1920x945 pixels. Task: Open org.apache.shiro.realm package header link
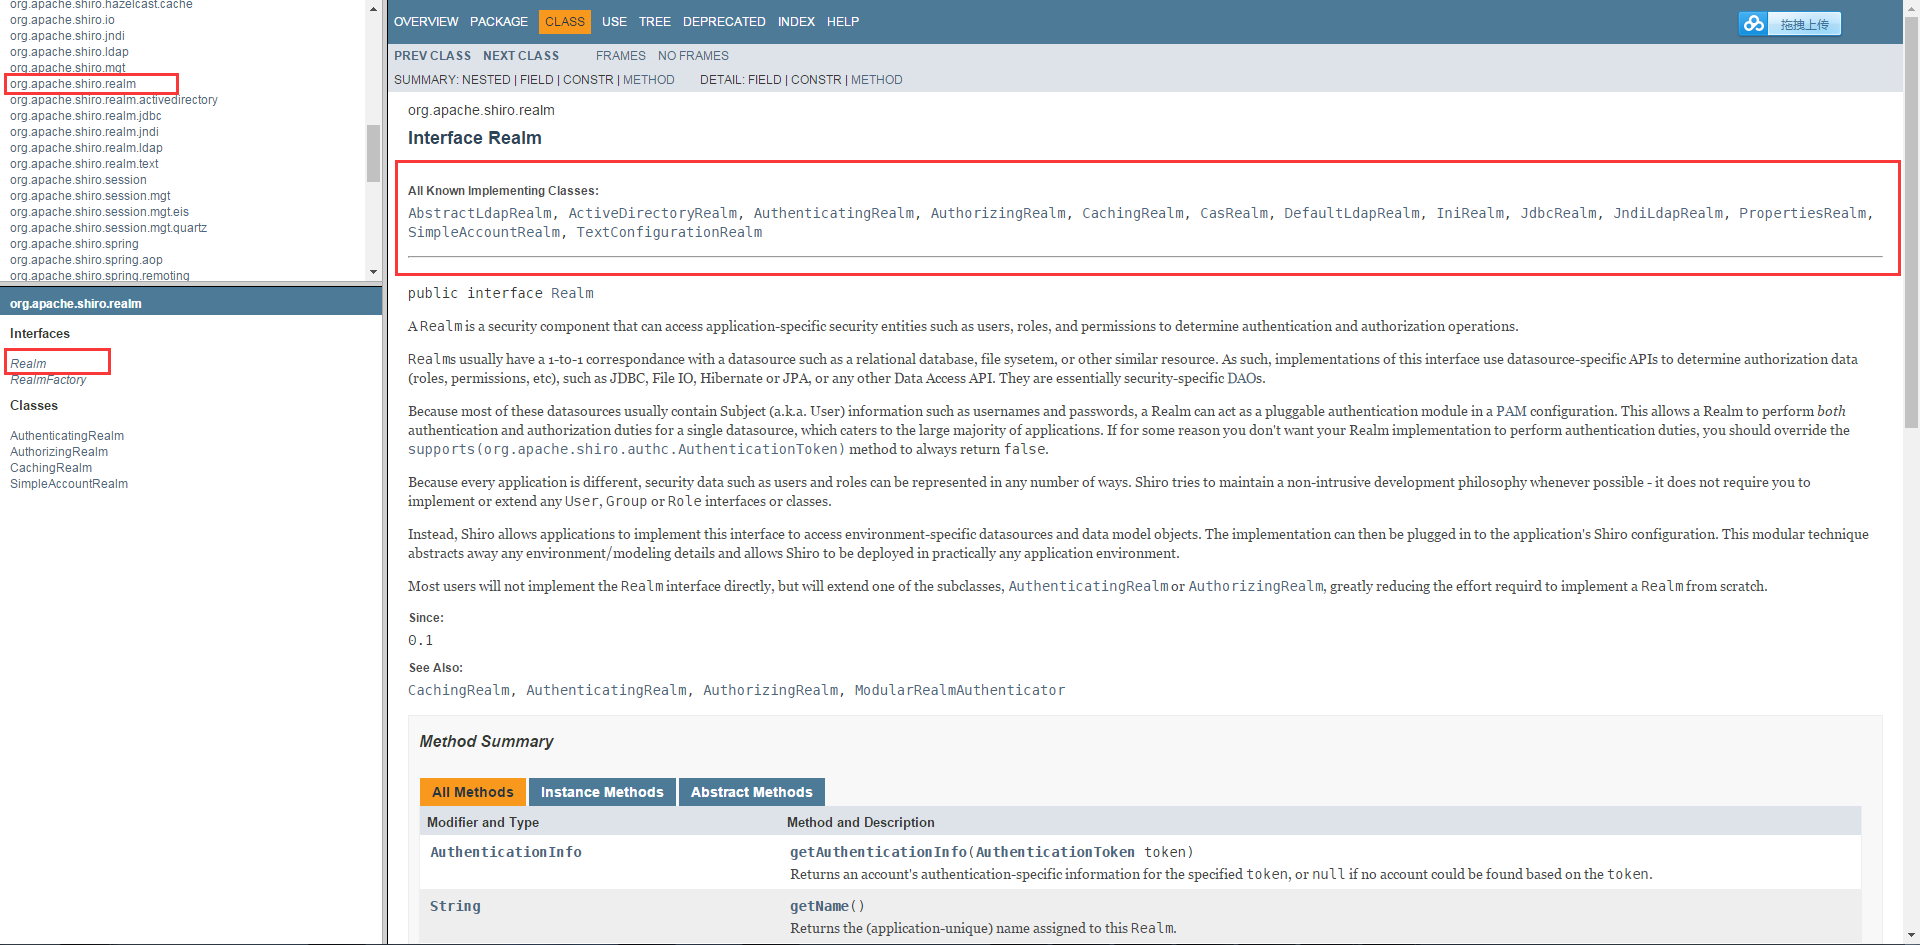point(75,303)
